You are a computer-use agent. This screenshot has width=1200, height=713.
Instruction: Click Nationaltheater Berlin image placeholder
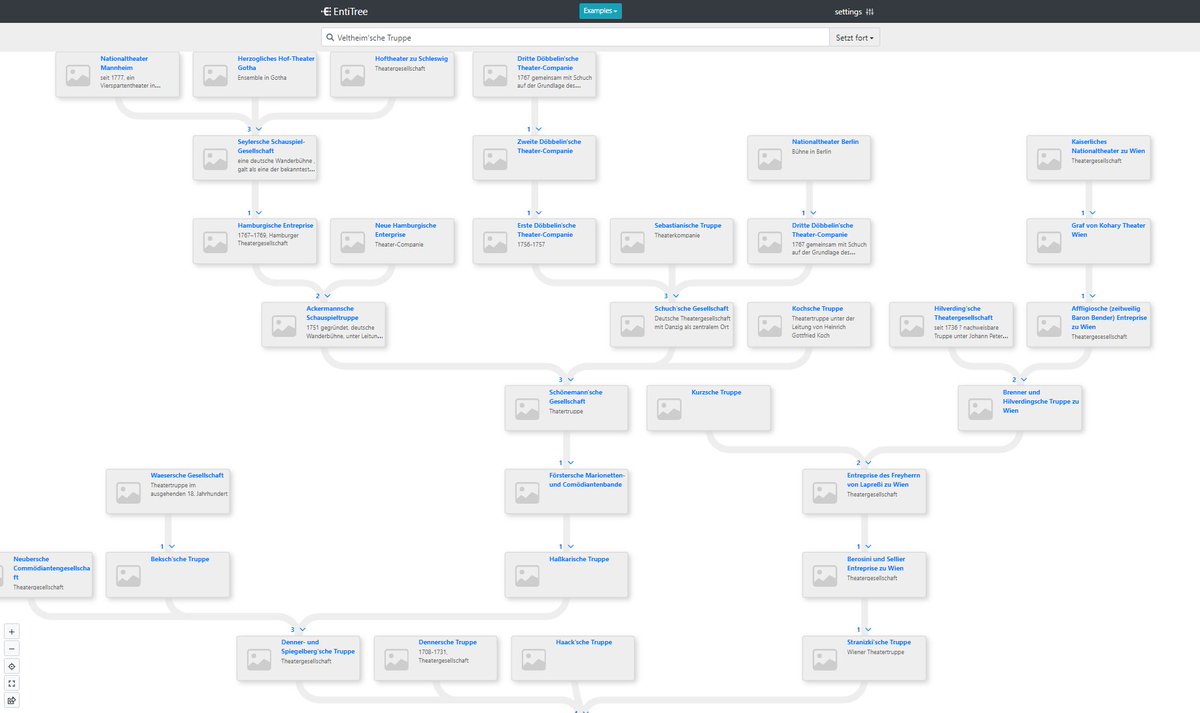[x=769, y=158]
